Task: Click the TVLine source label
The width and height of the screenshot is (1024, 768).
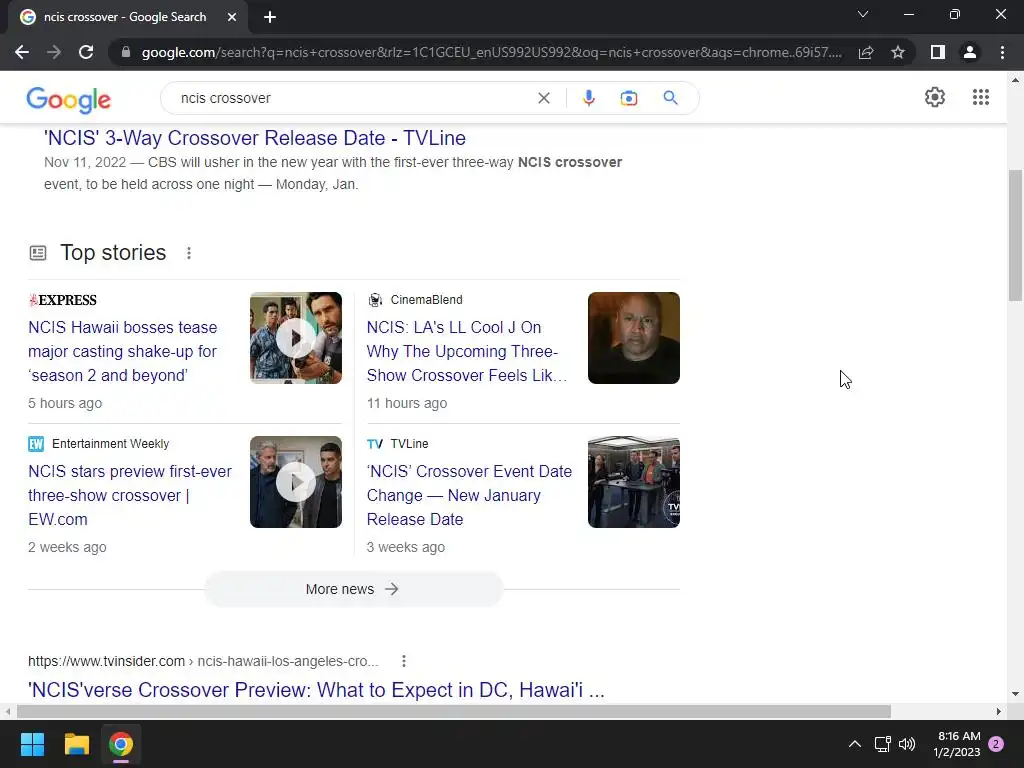Action: [409, 444]
